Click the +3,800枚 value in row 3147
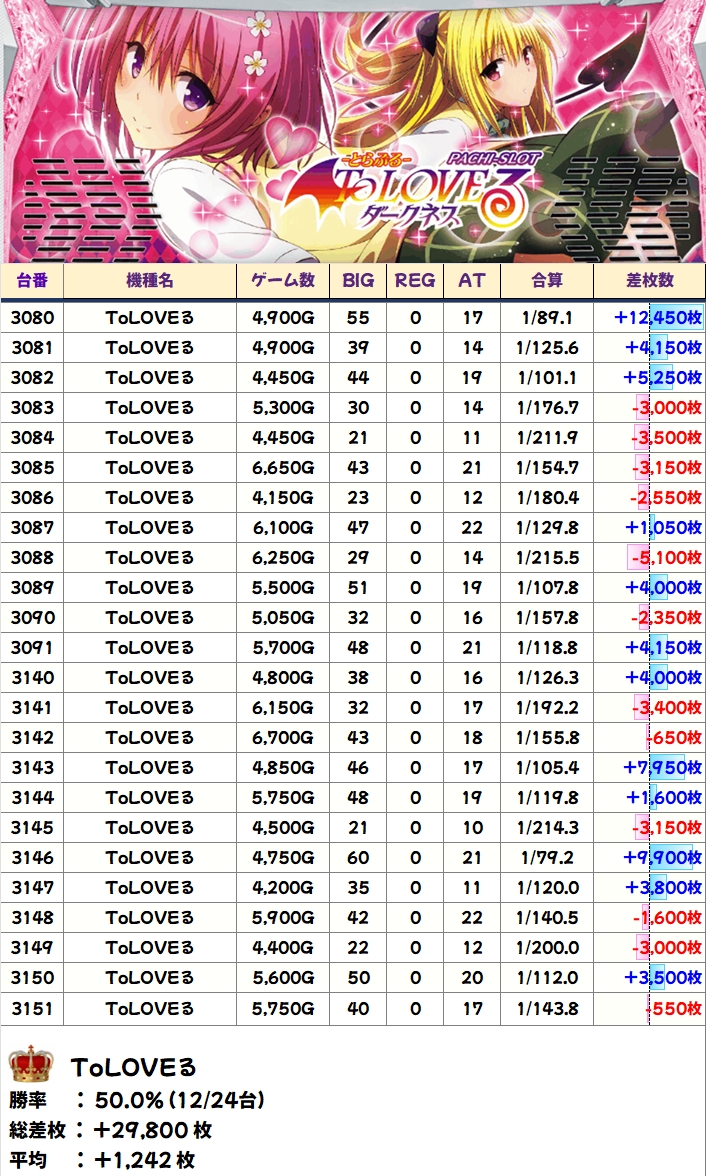Screen dimensions: 706x1176 click(x=663, y=888)
